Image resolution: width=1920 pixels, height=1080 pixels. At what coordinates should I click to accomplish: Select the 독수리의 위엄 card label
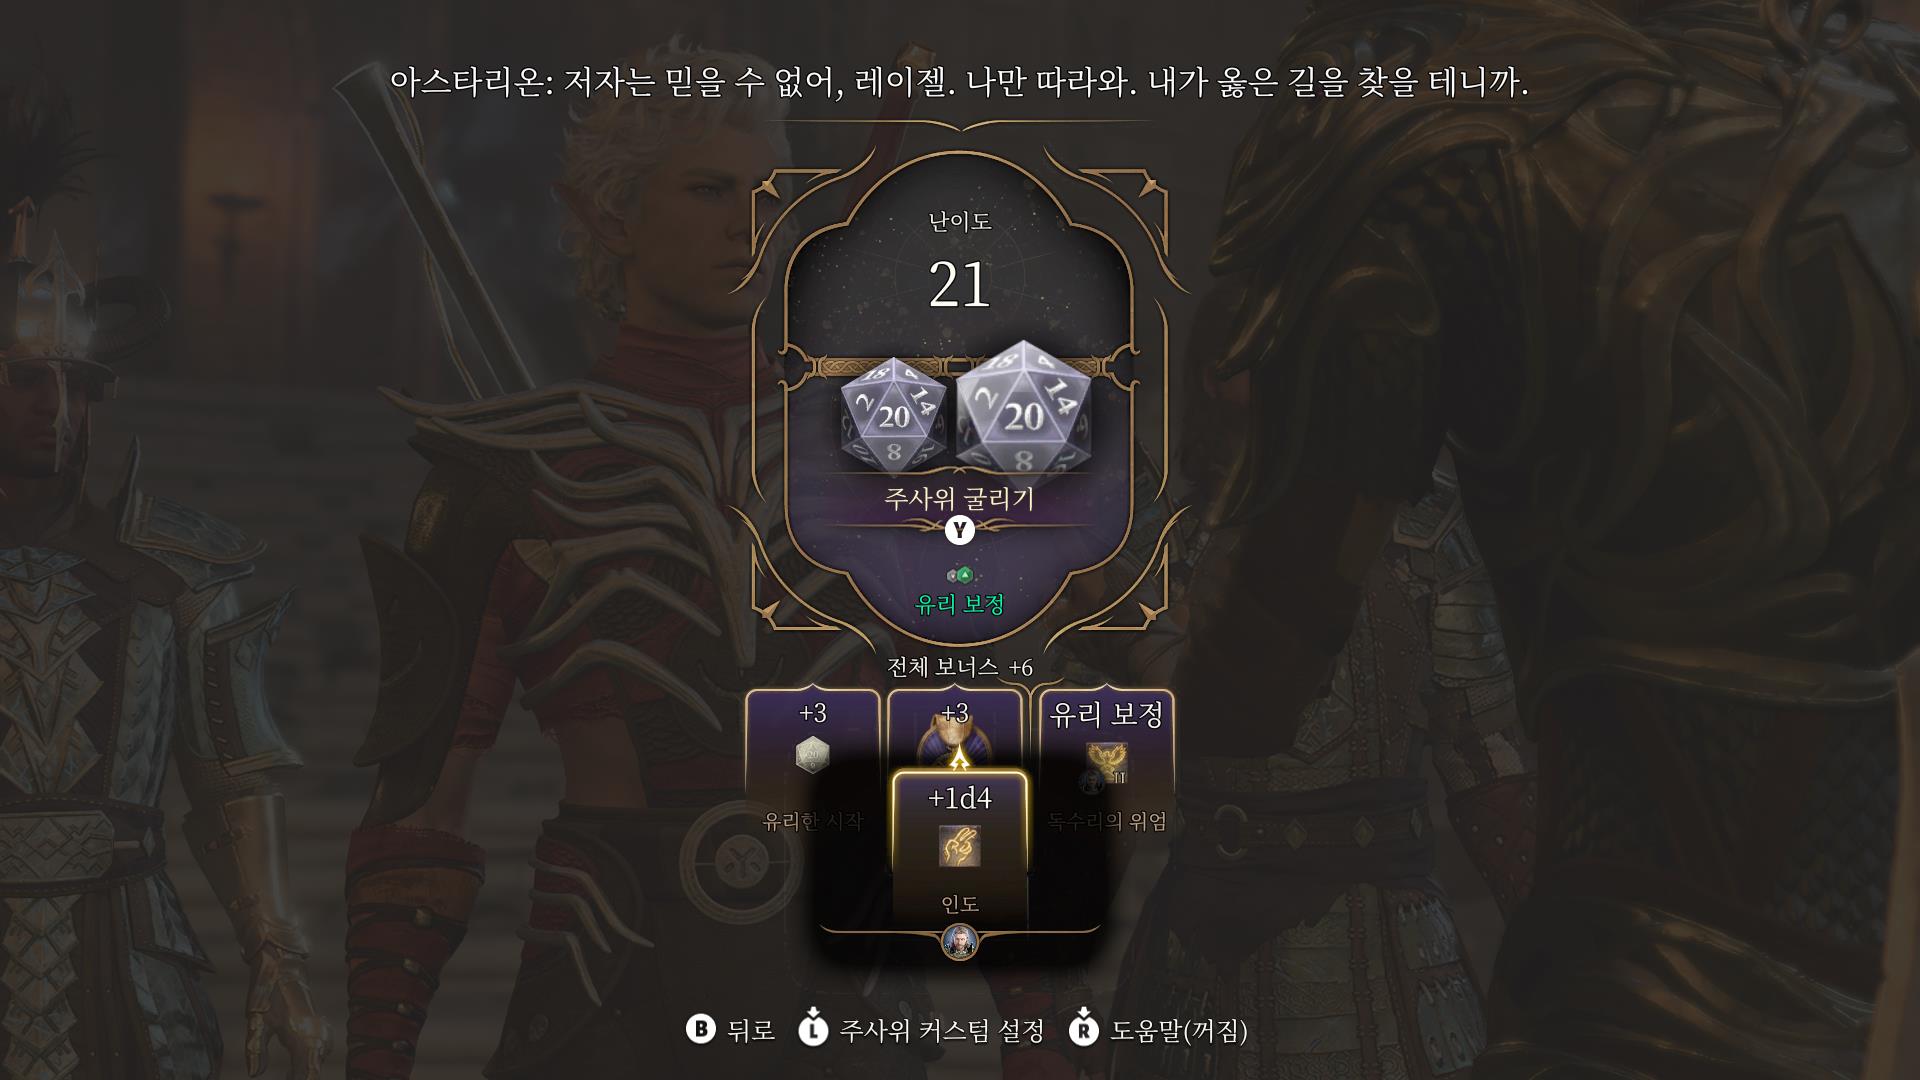pyautogui.click(x=1107, y=822)
